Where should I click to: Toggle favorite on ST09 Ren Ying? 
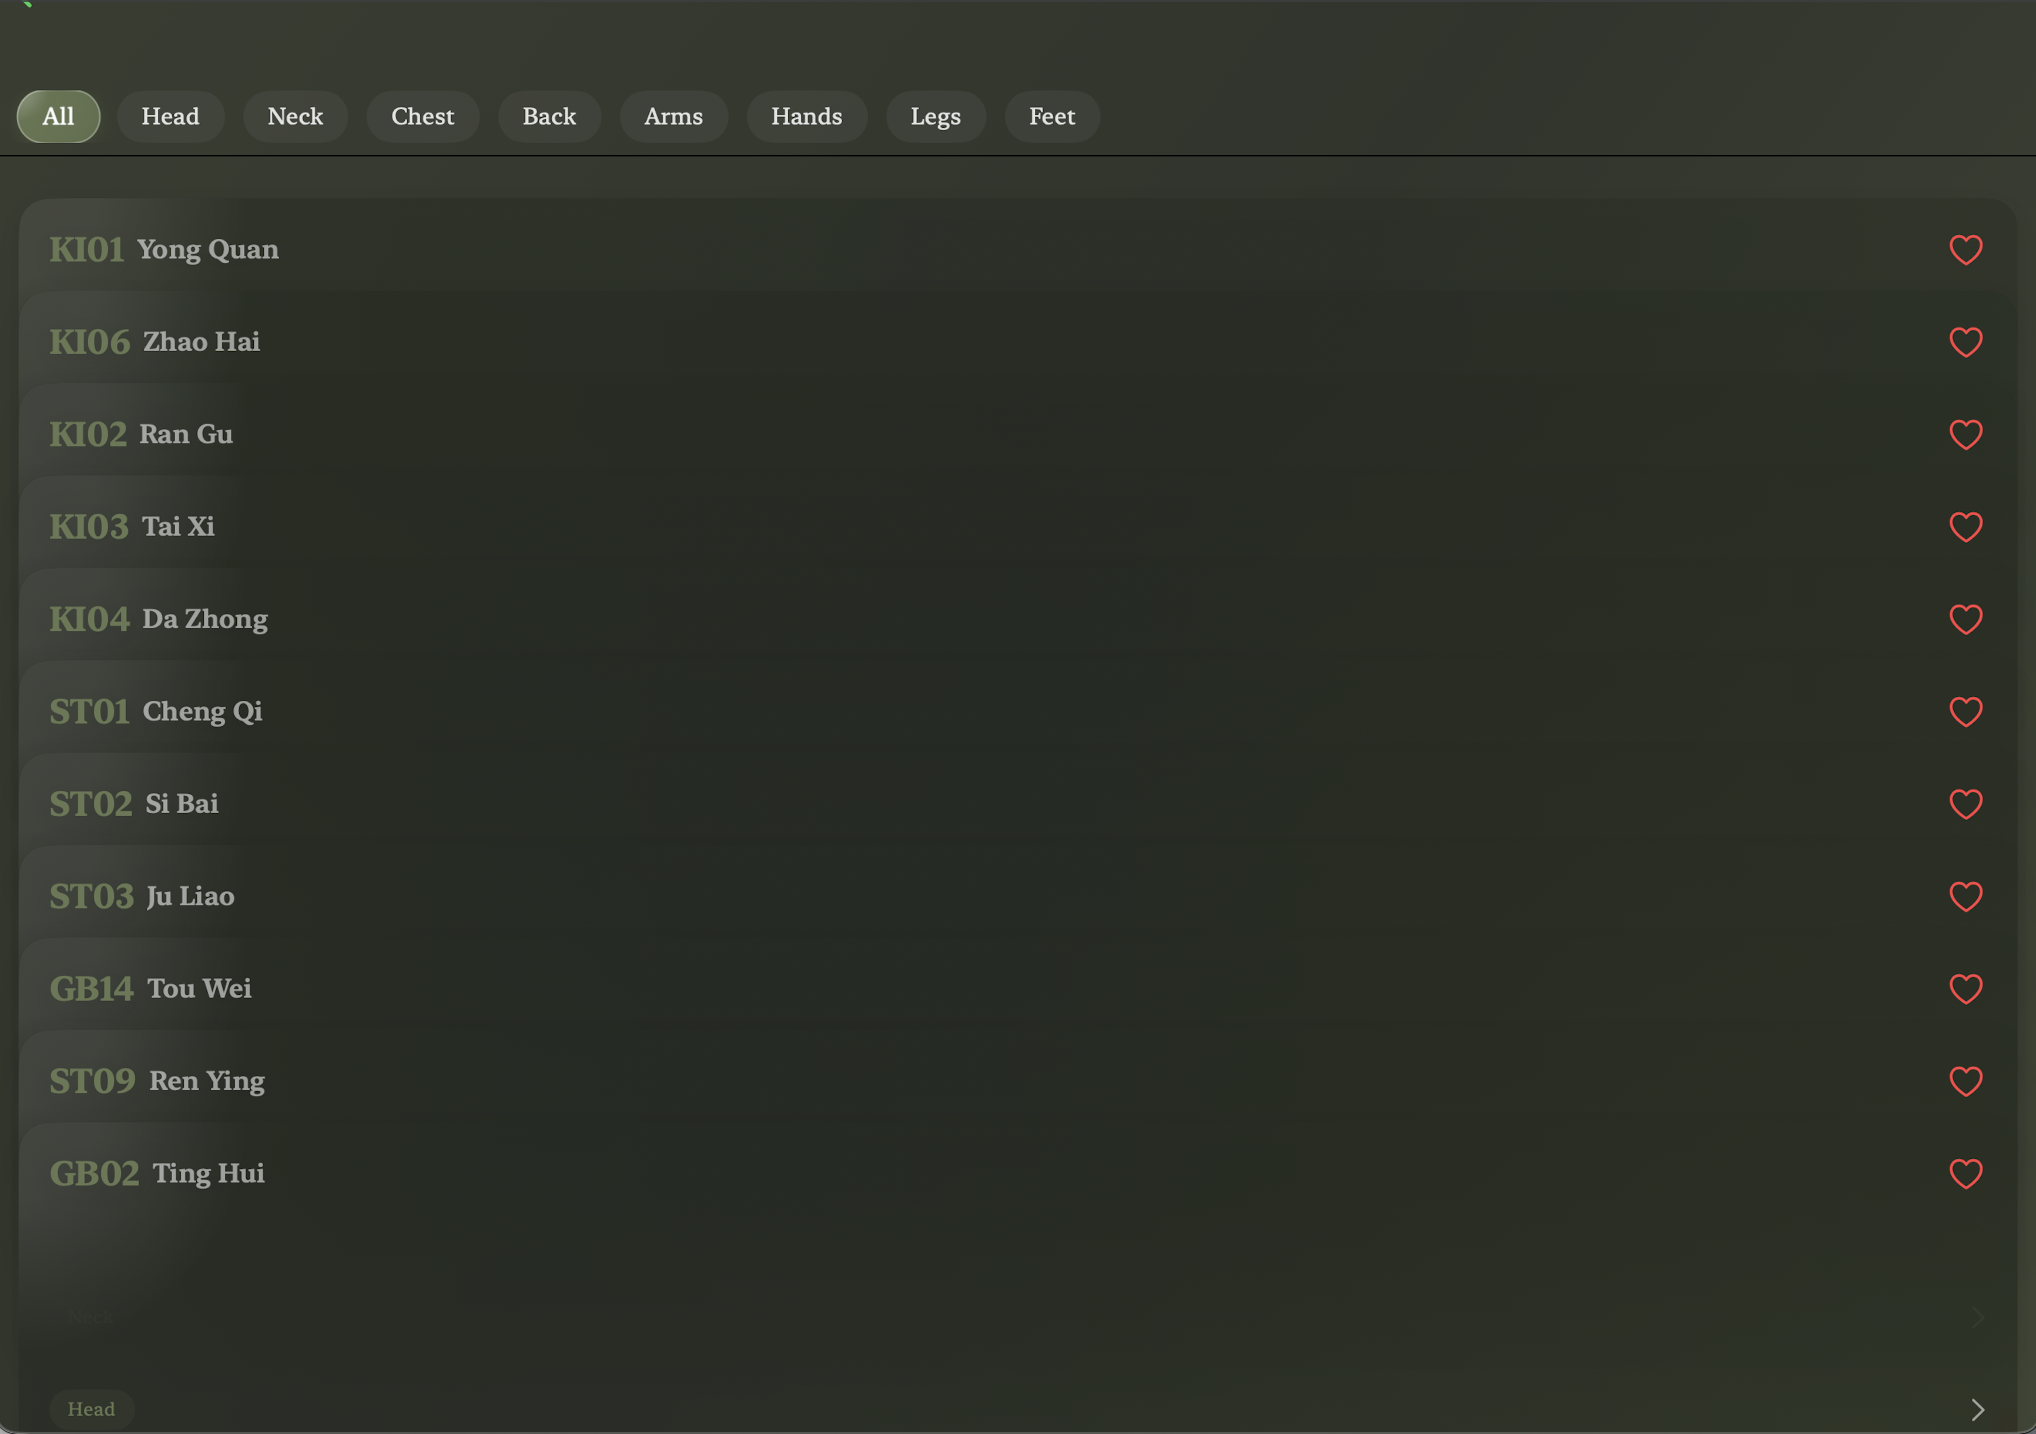point(1965,1081)
